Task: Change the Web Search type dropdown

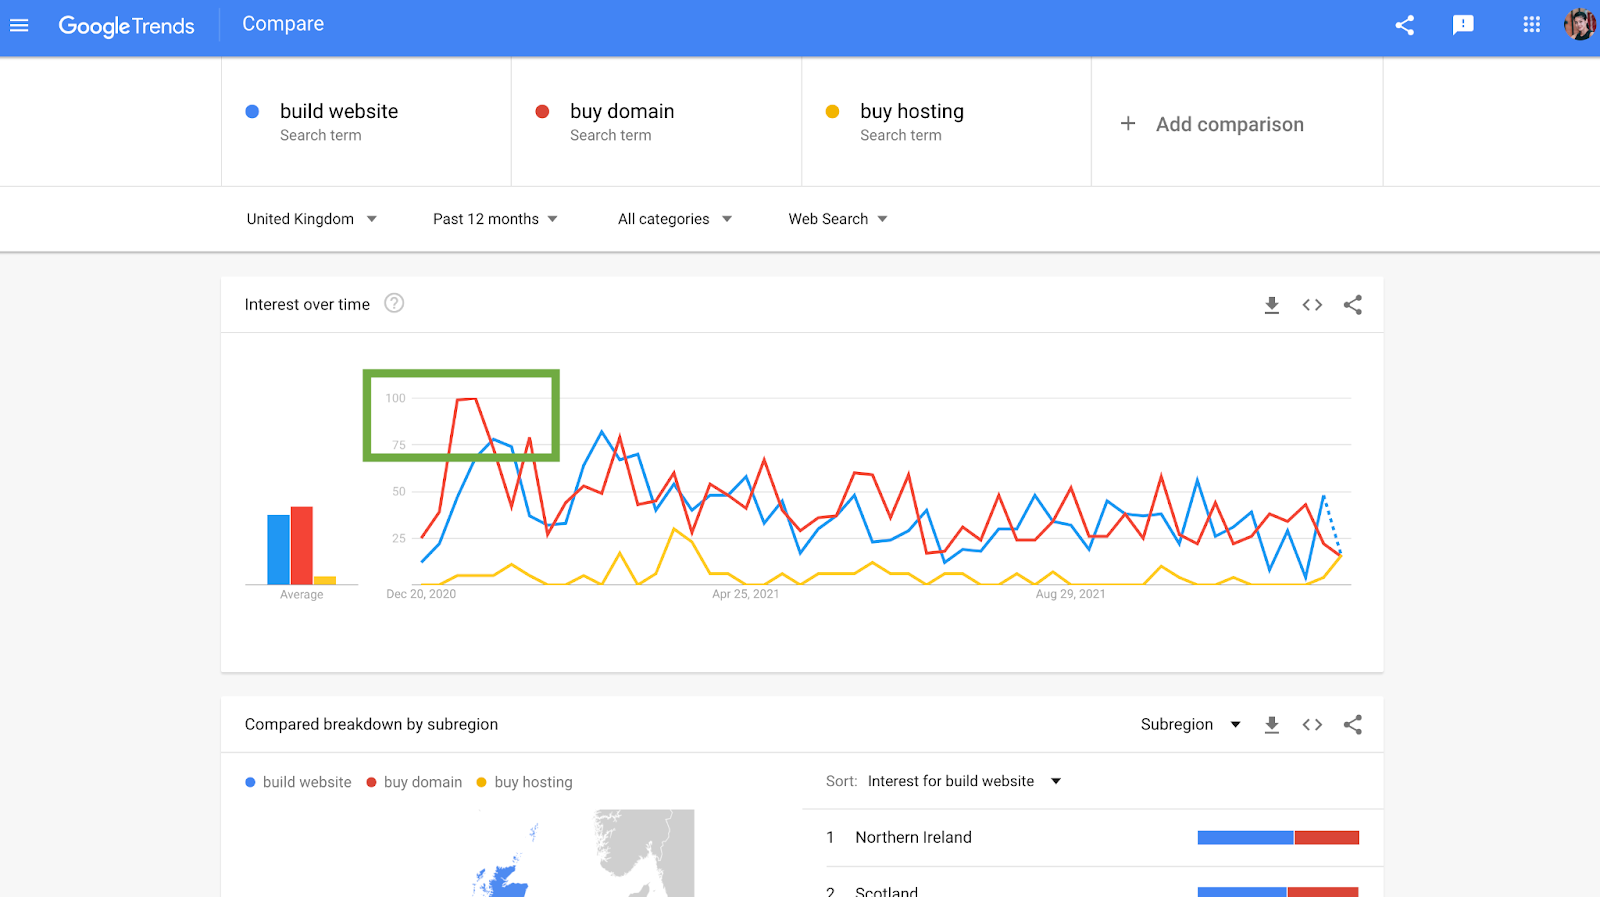Action: [x=837, y=219]
